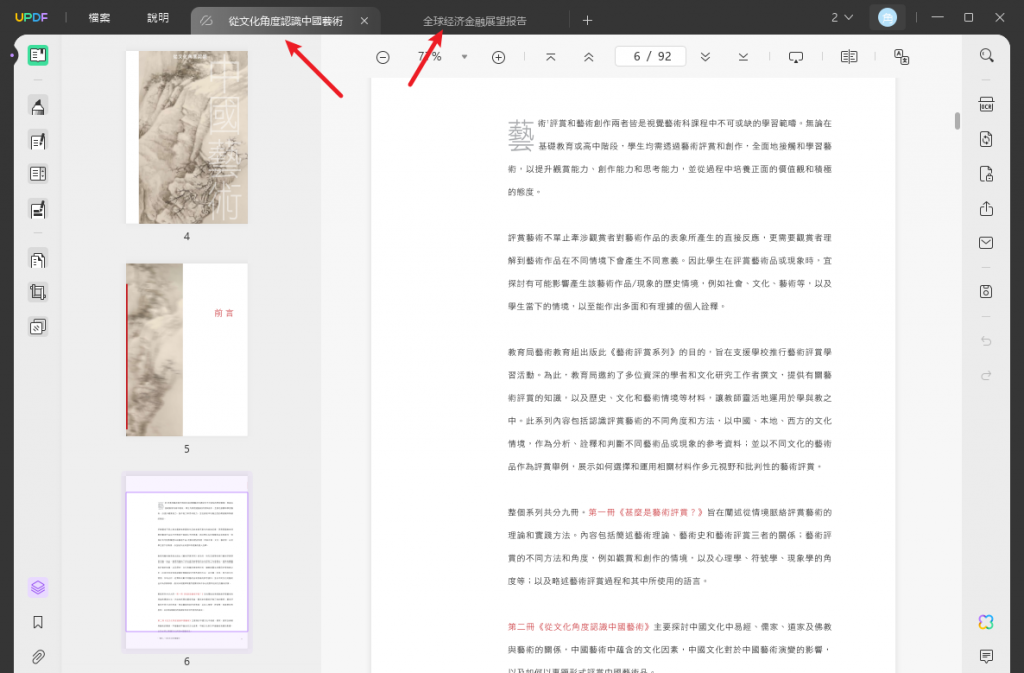Switch to the 全球经济金融展望报告 tab

pyautogui.click(x=474, y=21)
